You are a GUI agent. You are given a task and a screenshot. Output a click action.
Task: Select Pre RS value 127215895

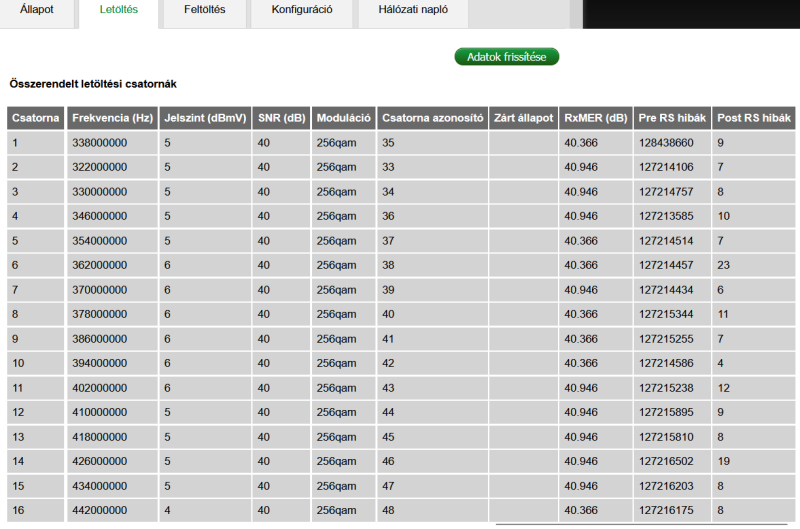pos(672,412)
